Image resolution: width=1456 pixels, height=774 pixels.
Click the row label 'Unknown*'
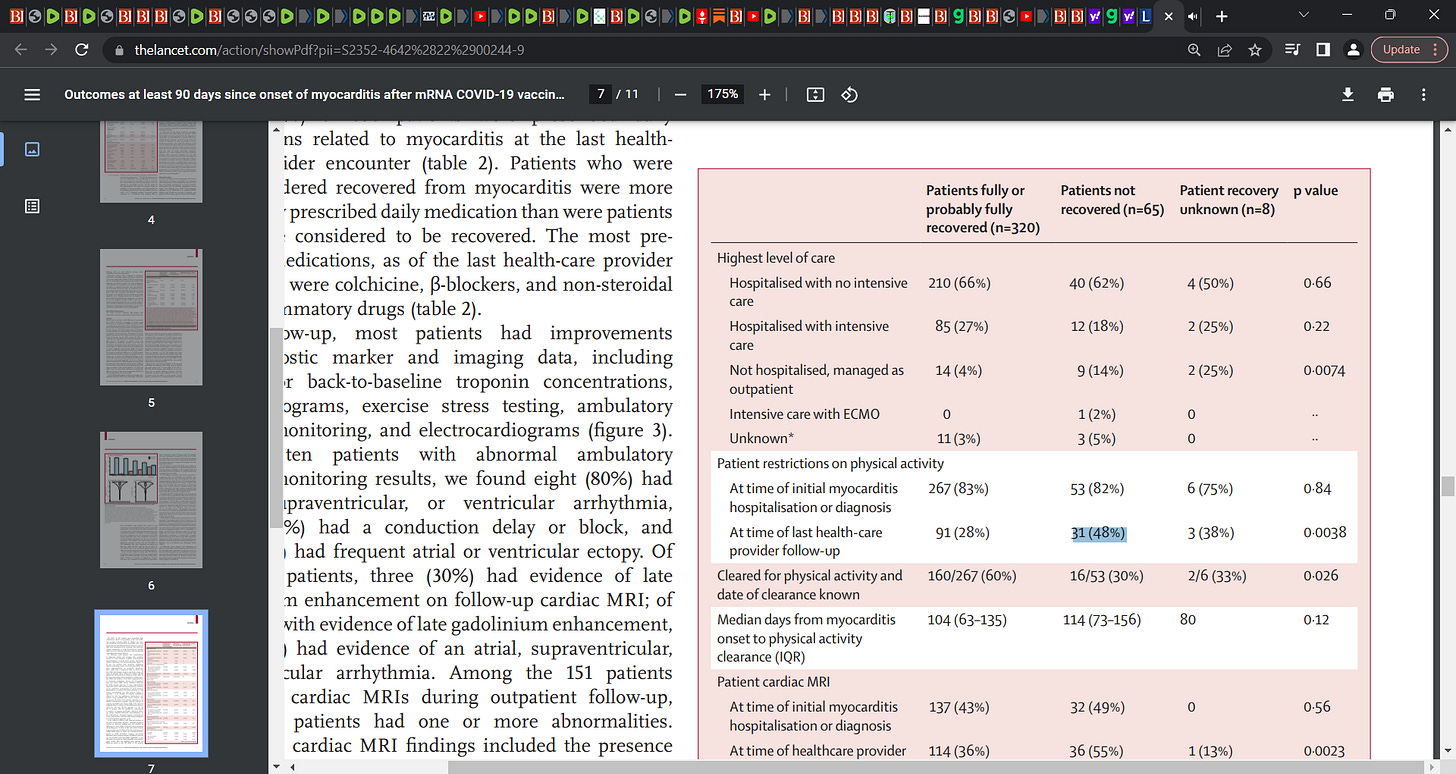pos(761,439)
